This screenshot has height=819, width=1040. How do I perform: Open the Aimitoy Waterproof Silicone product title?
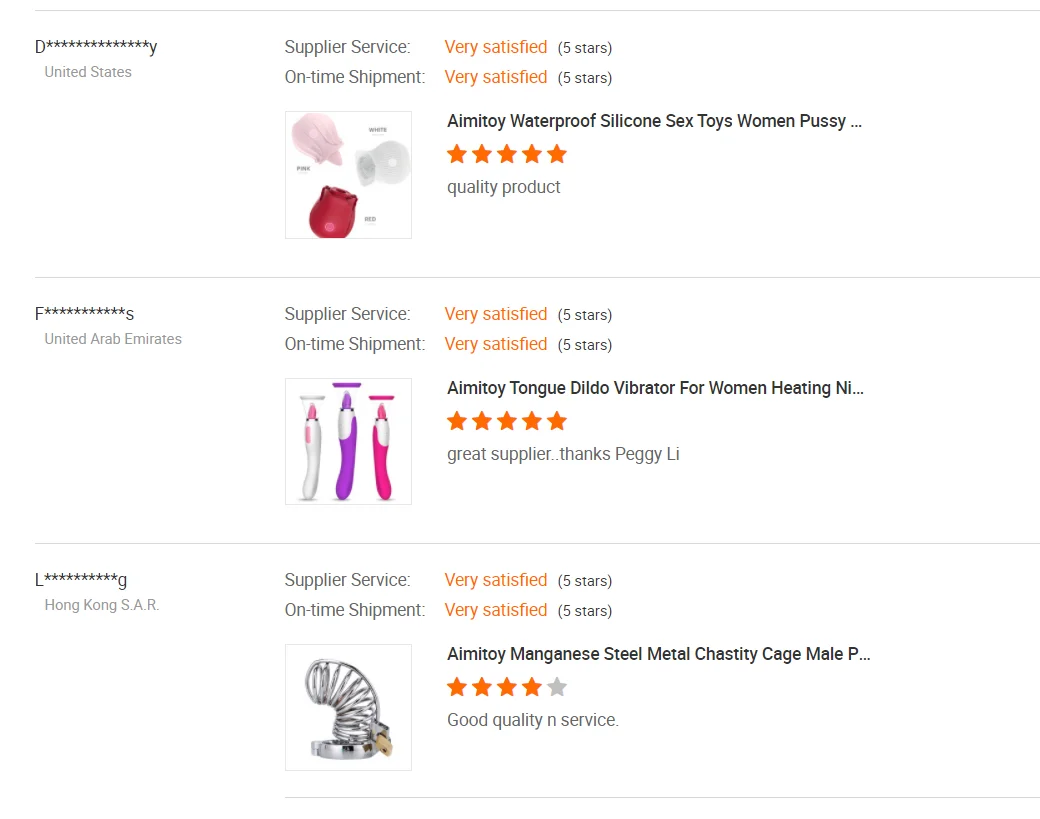point(654,122)
